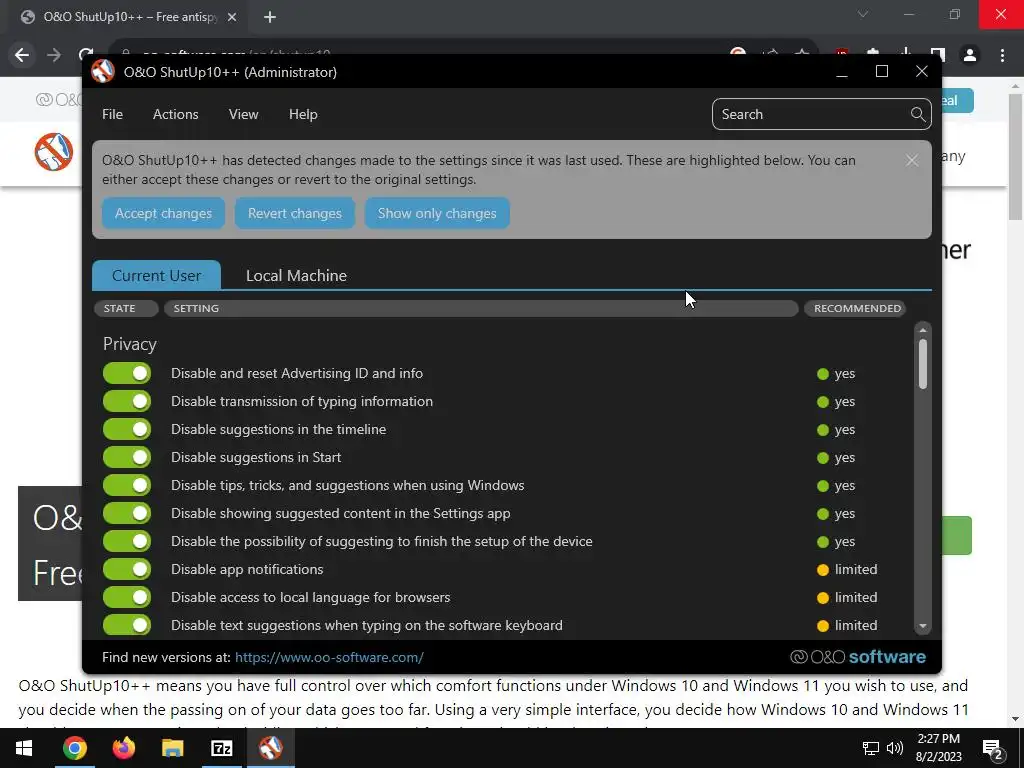Switch to the Local Machine tab
The height and width of the screenshot is (768, 1024).
pos(296,276)
